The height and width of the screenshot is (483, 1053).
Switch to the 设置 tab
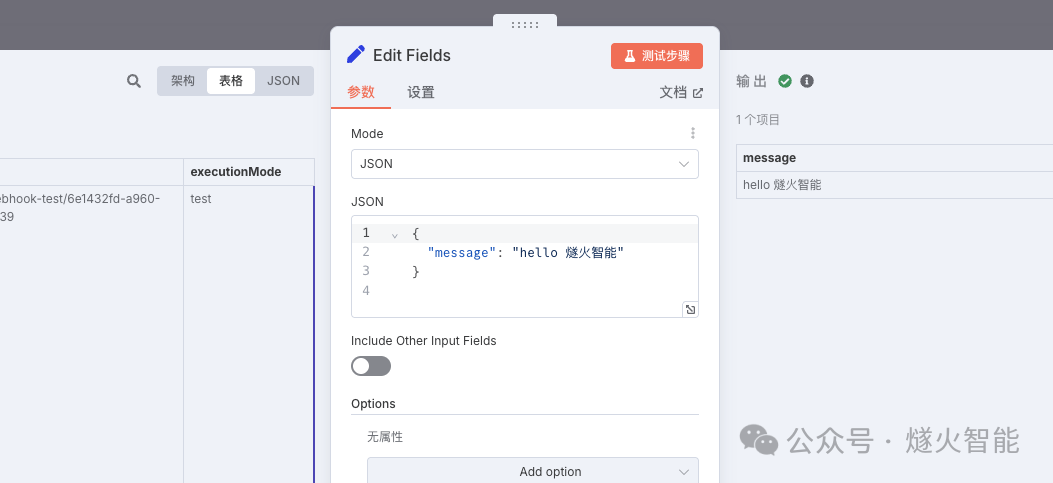click(x=421, y=93)
